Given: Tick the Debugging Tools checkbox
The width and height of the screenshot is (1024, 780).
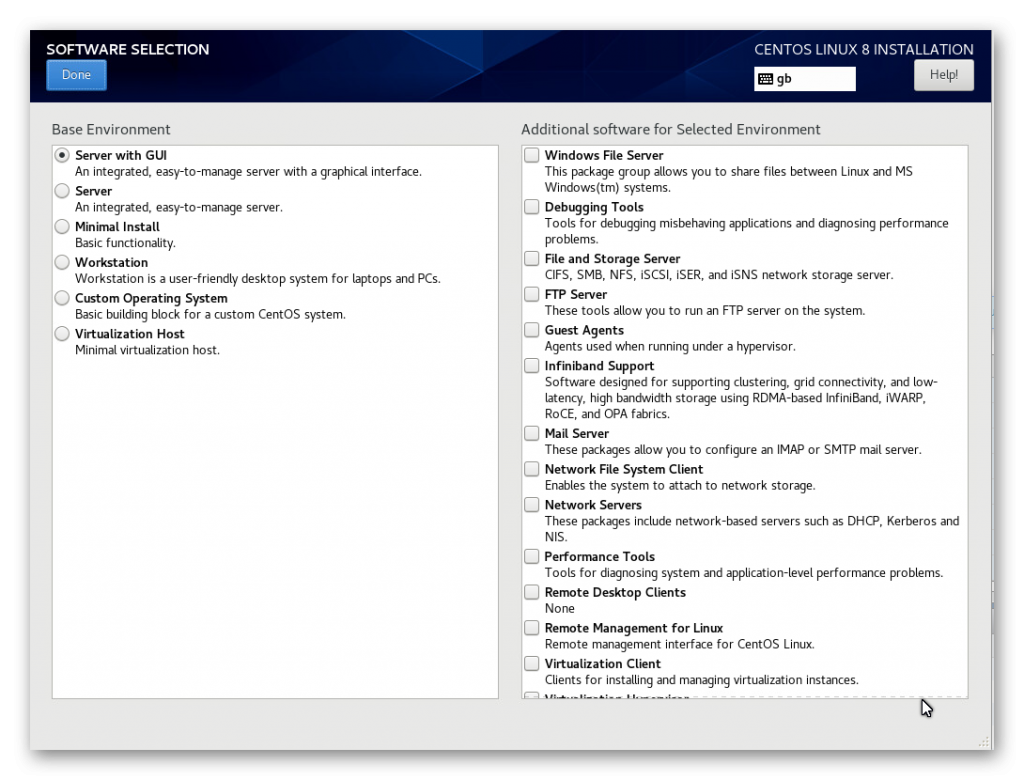Looking at the screenshot, I should tap(532, 206).
